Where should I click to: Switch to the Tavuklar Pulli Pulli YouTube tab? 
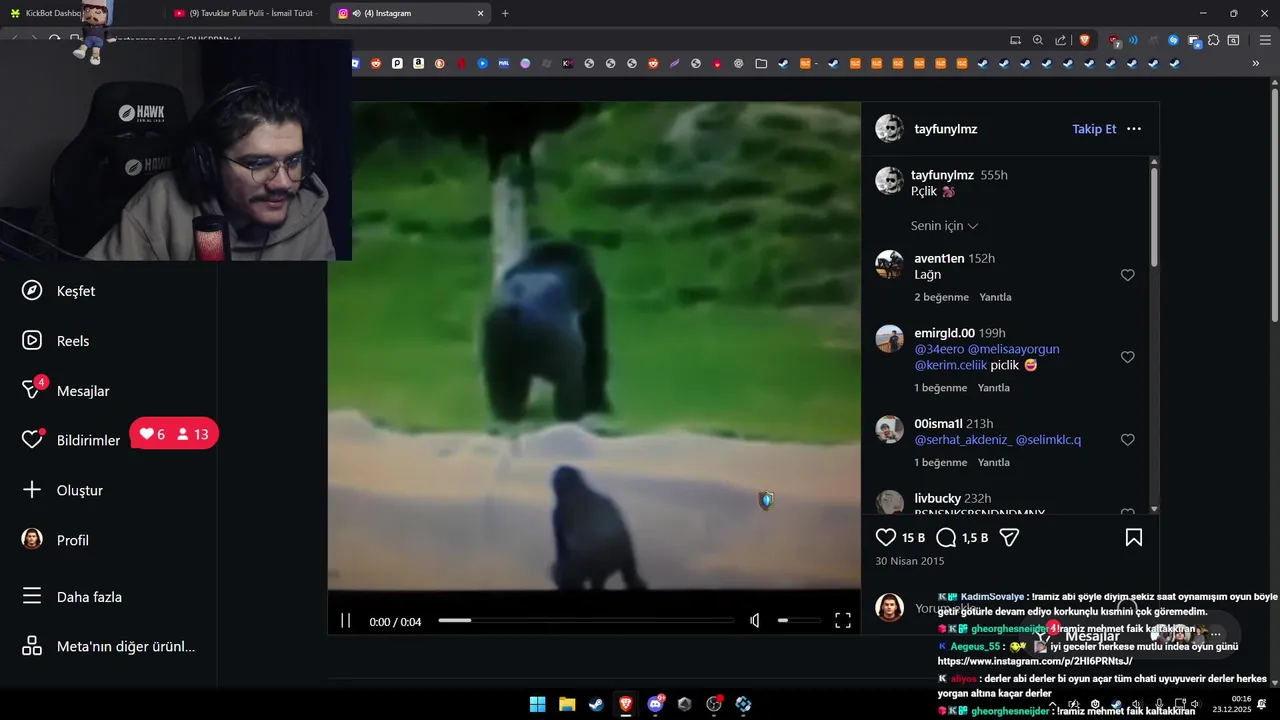tap(245, 13)
